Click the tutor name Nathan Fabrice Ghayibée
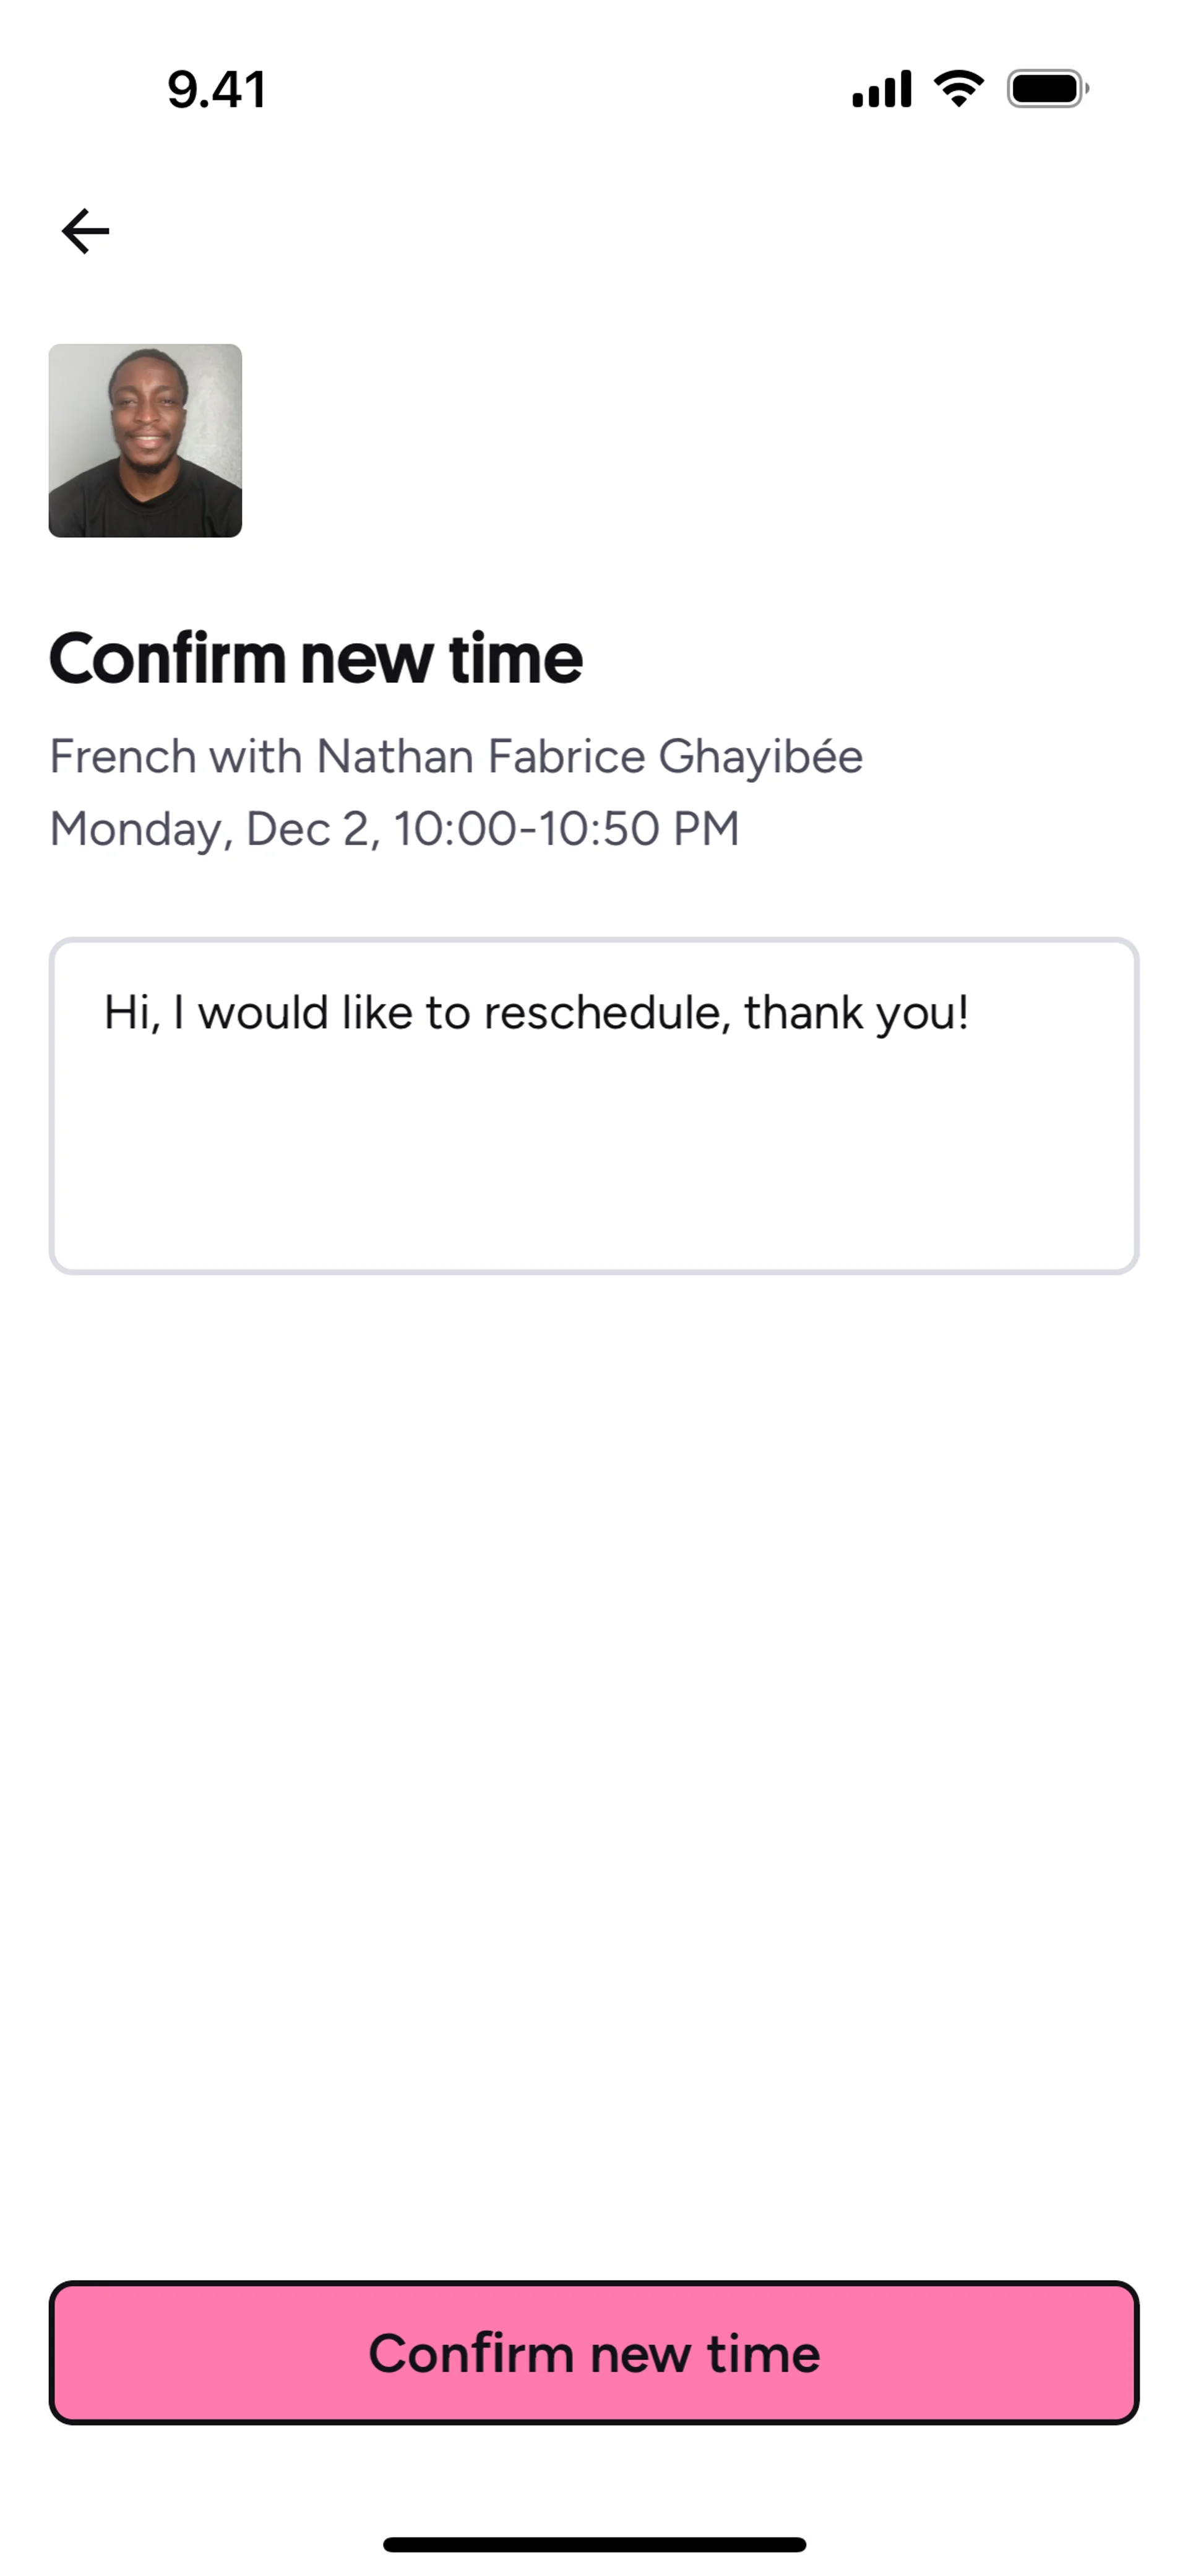This screenshot has width=1188, height=2576. tap(589, 756)
